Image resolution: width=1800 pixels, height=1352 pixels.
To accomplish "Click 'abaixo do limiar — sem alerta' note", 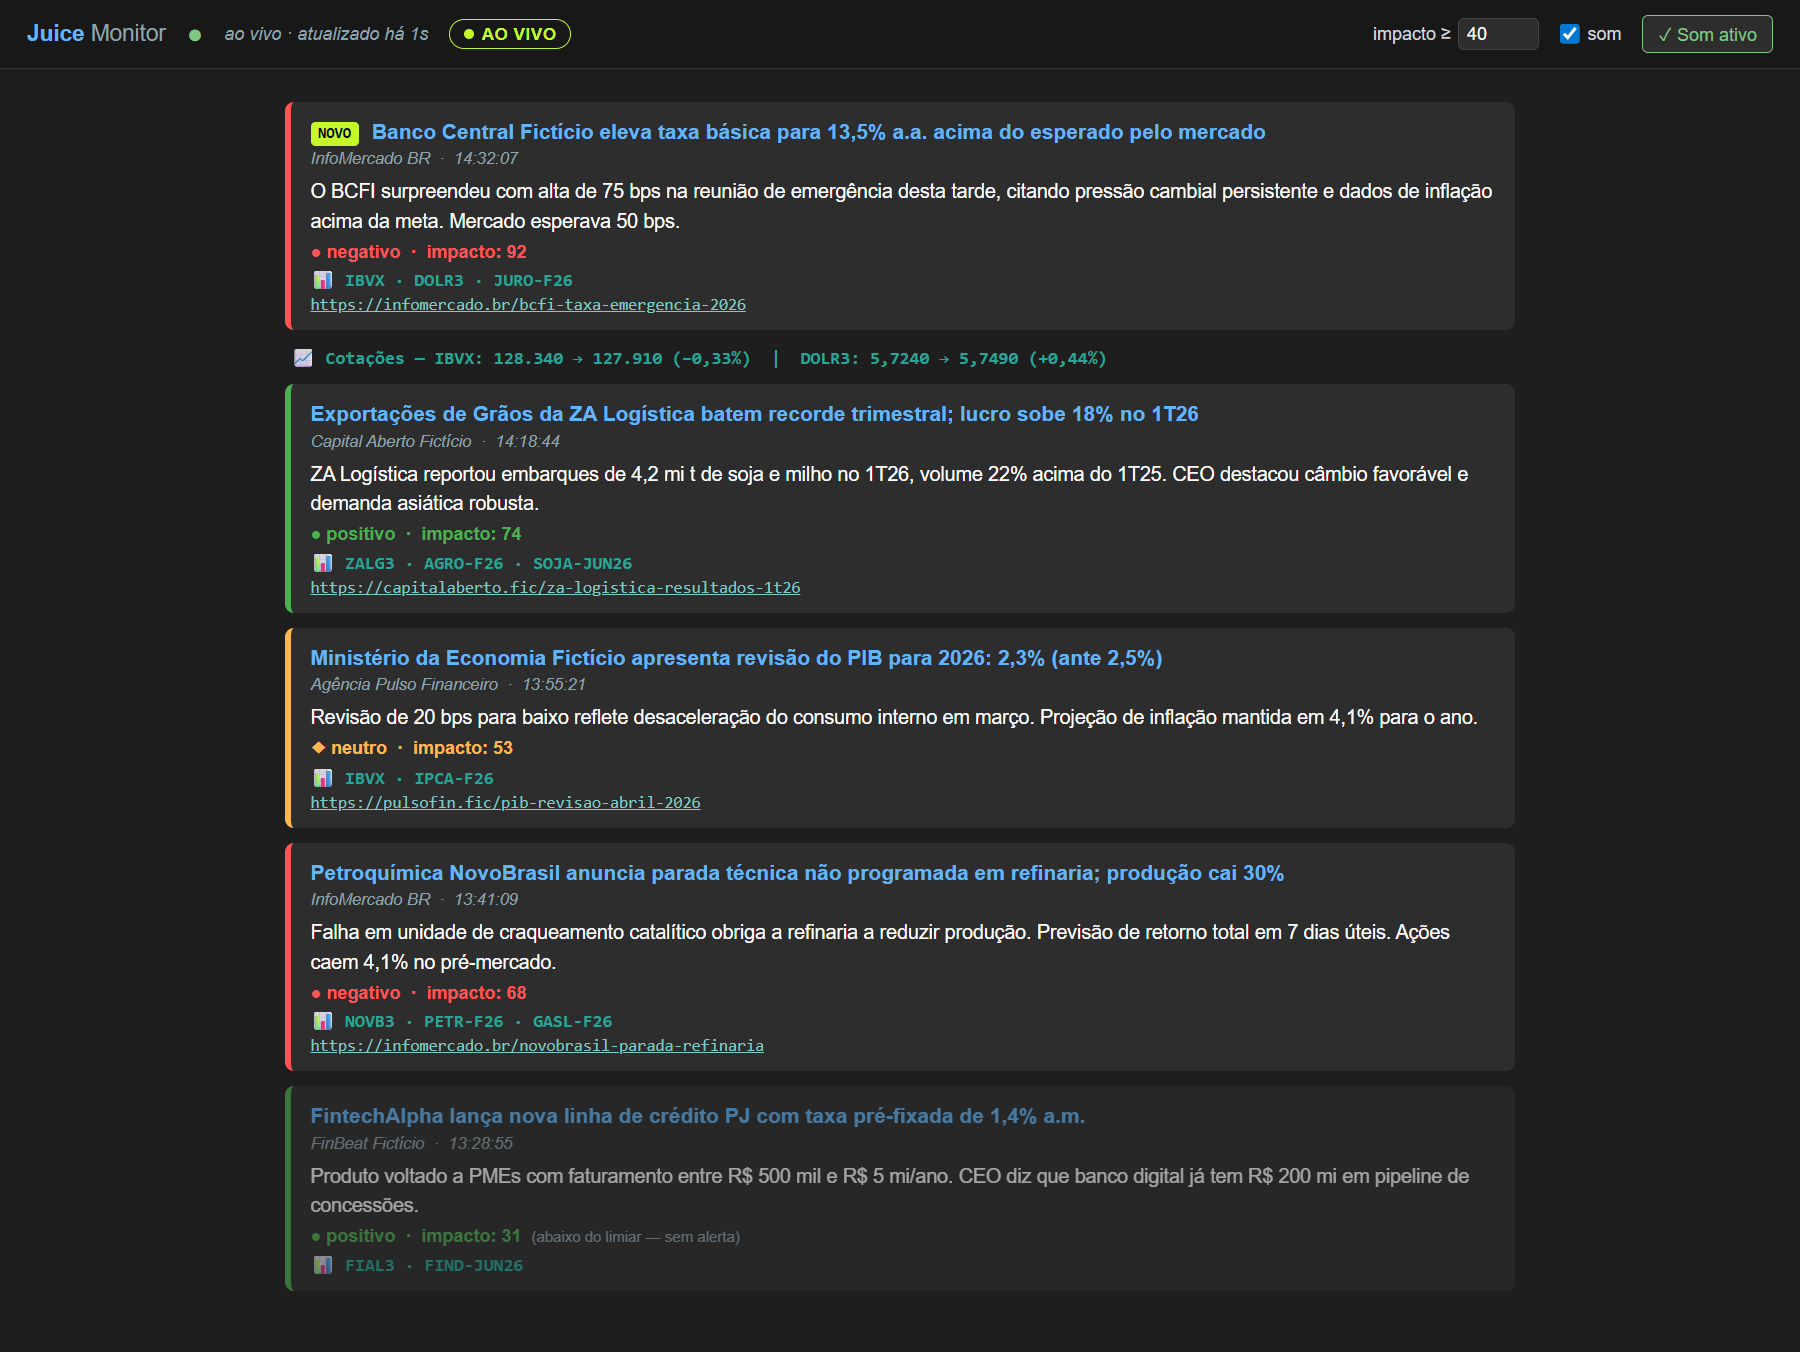I will pos(636,1237).
